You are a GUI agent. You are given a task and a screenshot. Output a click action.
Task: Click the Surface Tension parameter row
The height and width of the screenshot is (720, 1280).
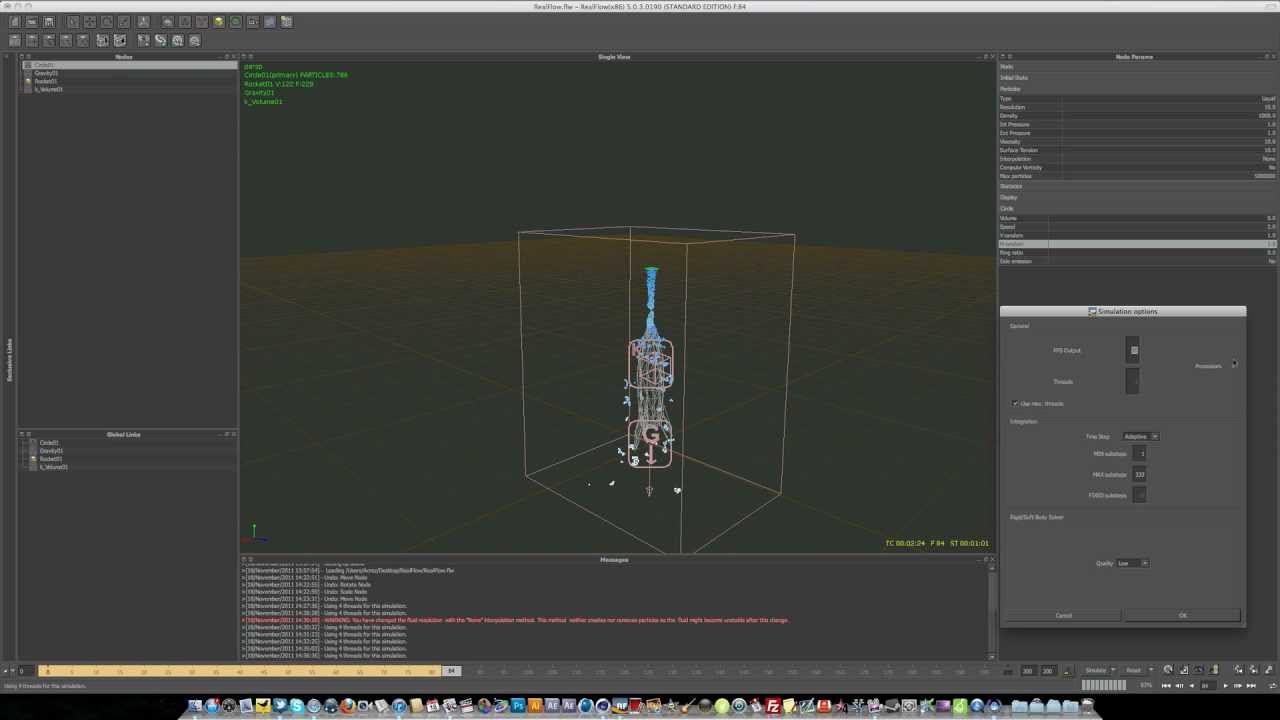coord(1138,150)
